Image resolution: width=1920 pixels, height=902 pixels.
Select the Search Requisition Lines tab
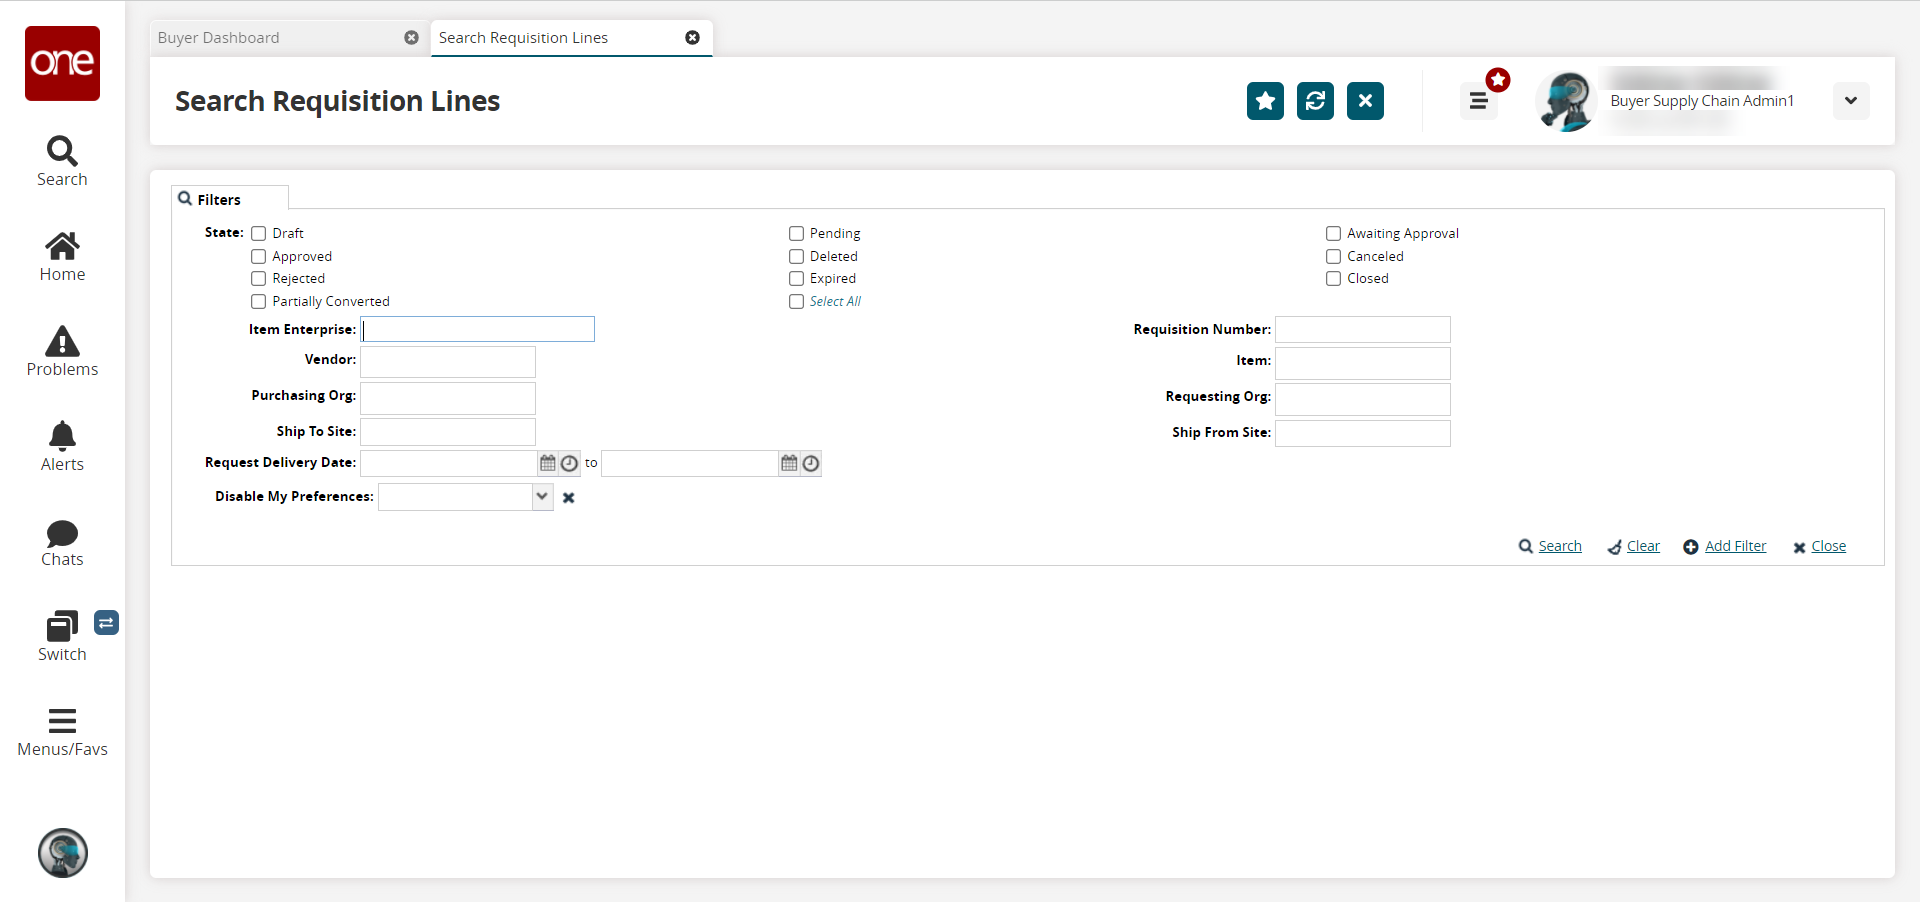click(x=523, y=38)
